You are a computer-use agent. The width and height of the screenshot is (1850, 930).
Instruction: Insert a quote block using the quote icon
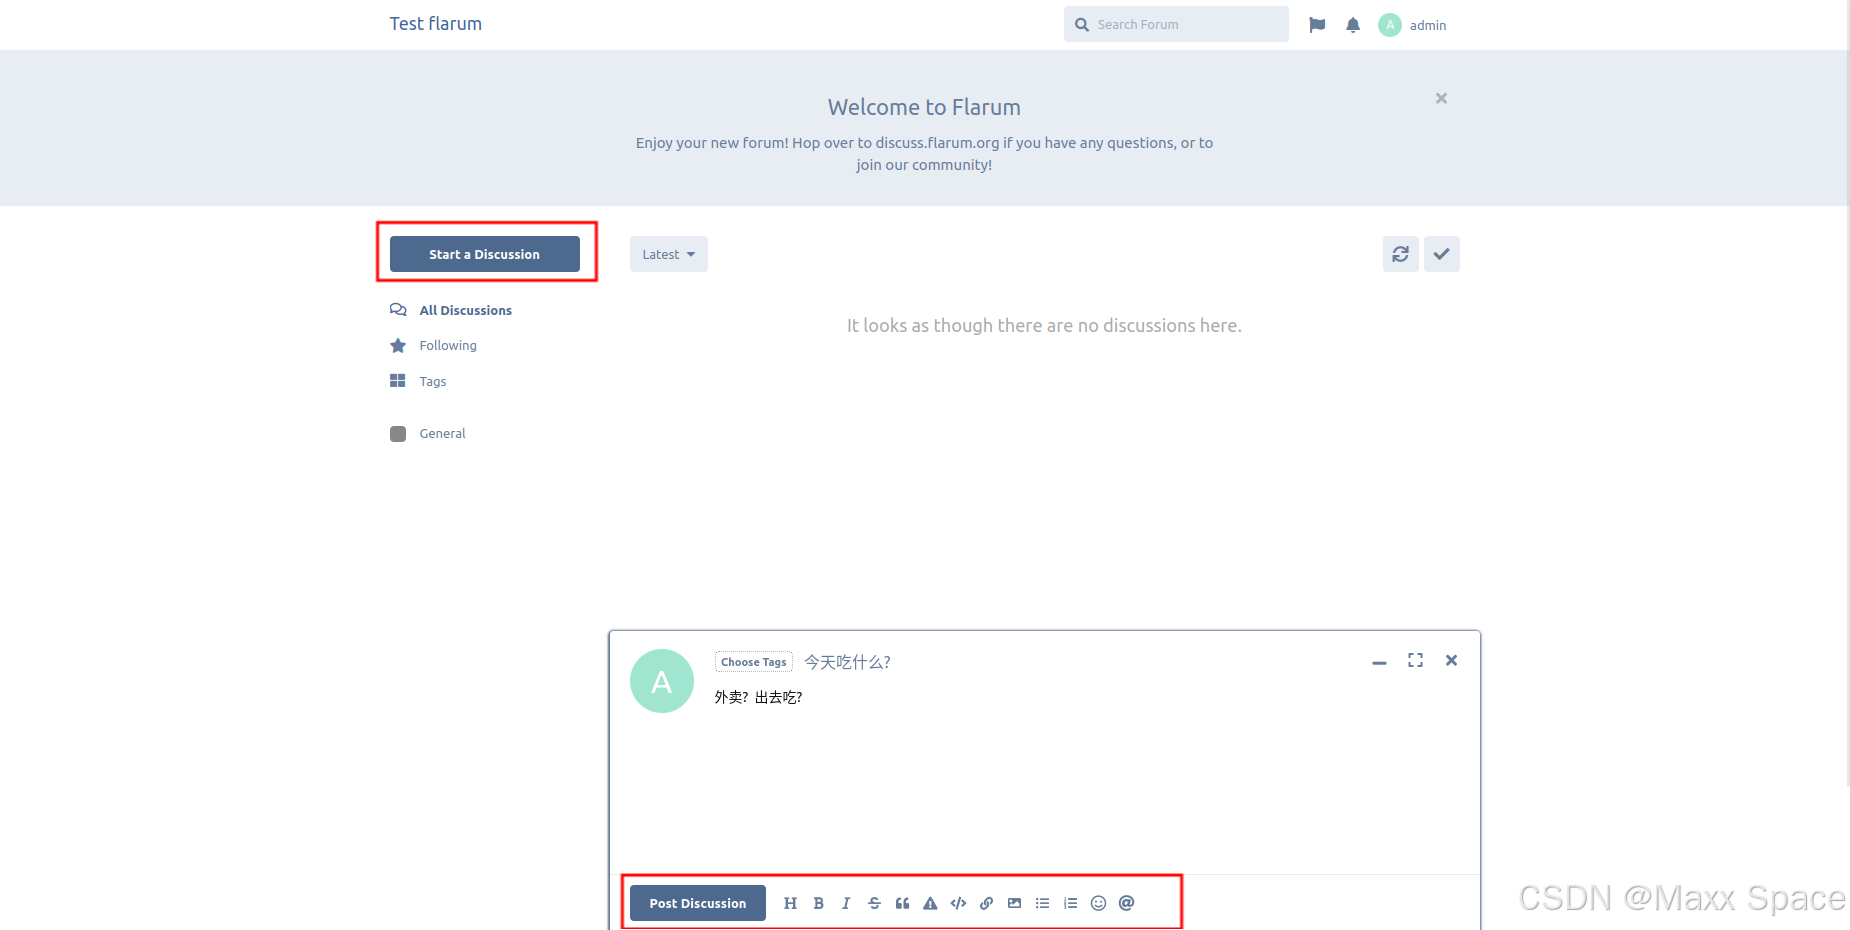pos(902,903)
